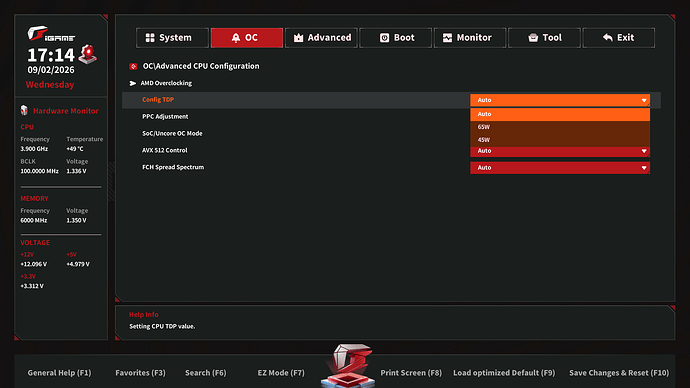Choose 45W from Config TDP list

[560, 140]
